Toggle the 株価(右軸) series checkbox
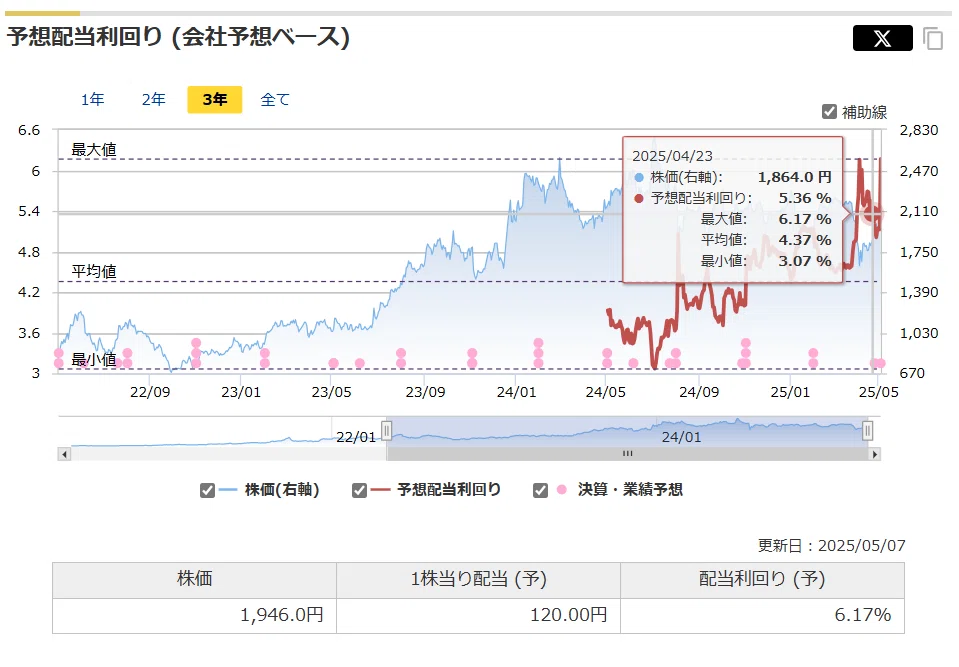The height and width of the screenshot is (667, 959). [x=207, y=490]
